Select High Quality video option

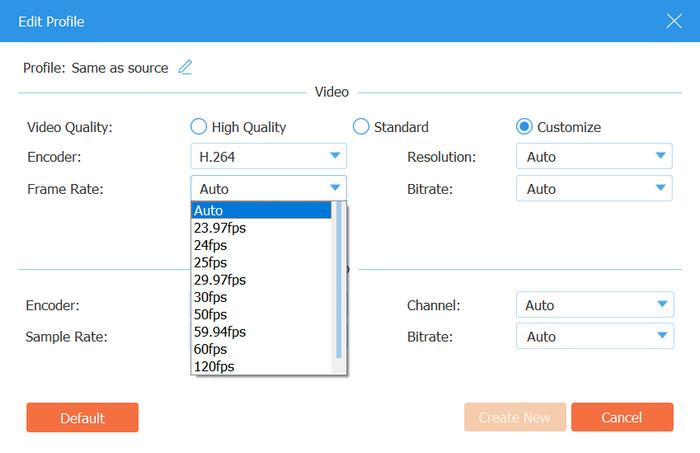pyautogui.click(x=198, y=127)
